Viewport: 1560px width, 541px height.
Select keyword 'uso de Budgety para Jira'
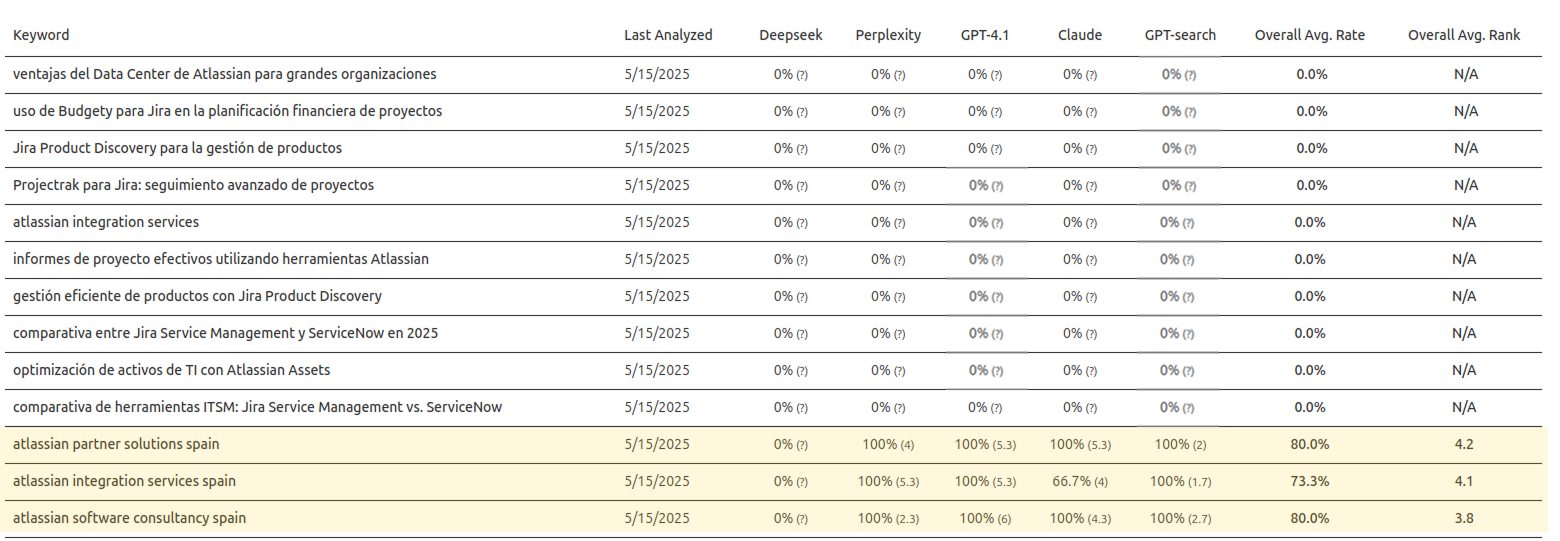point(227,111)
